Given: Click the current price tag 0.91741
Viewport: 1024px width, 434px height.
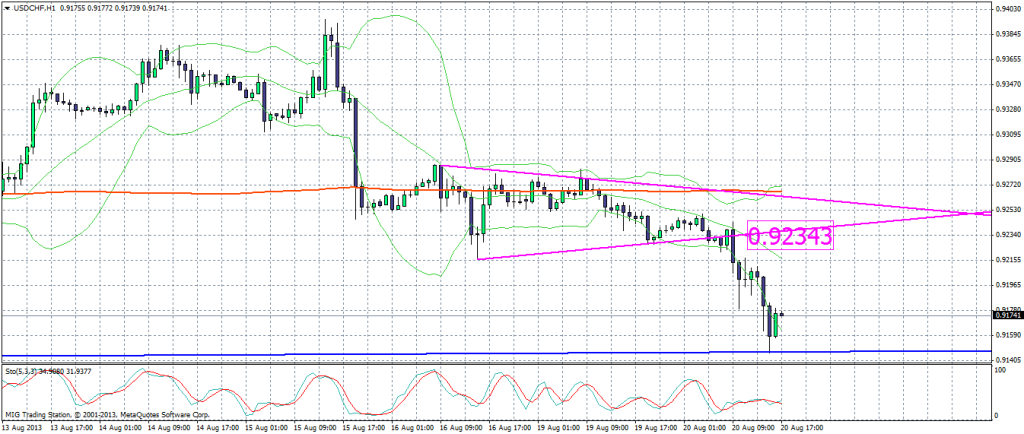Looking at the screenshot, I should 1008,315.
